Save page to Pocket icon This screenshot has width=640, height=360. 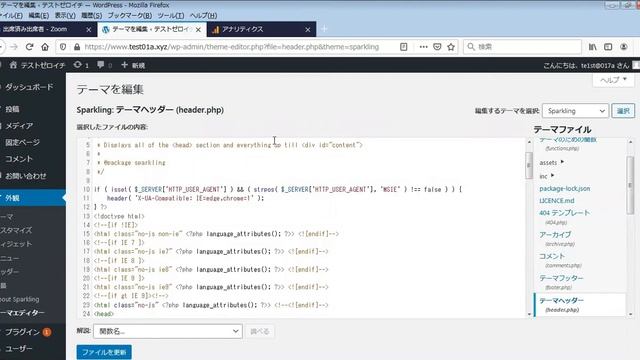point(437,47)
